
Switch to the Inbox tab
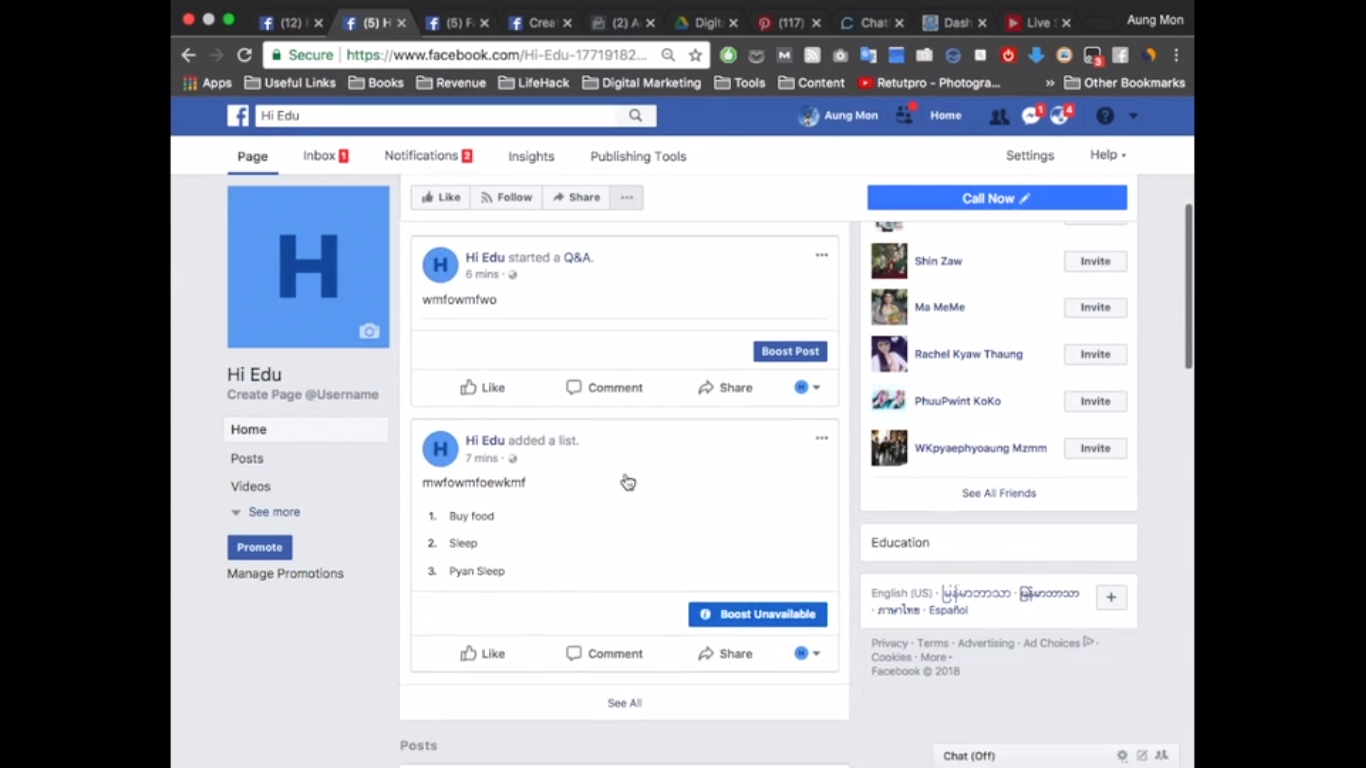point(326,156)
